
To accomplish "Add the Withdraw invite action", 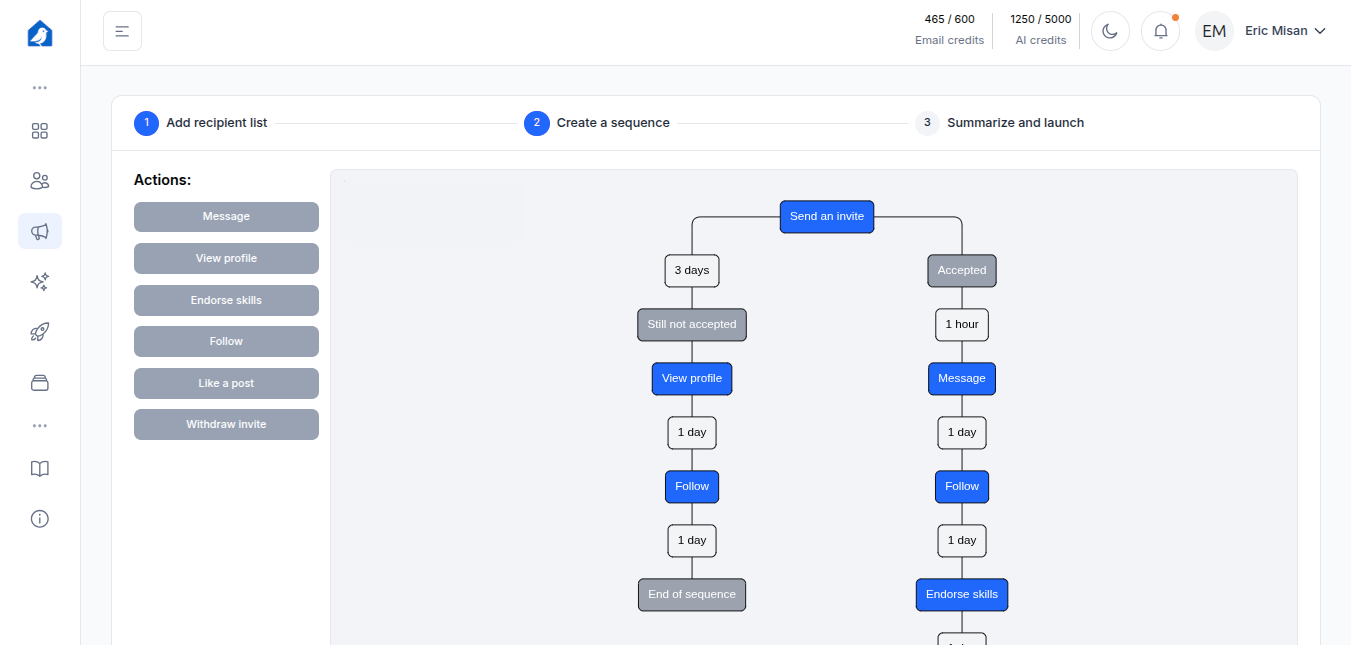I will click(x=226, y=424).
